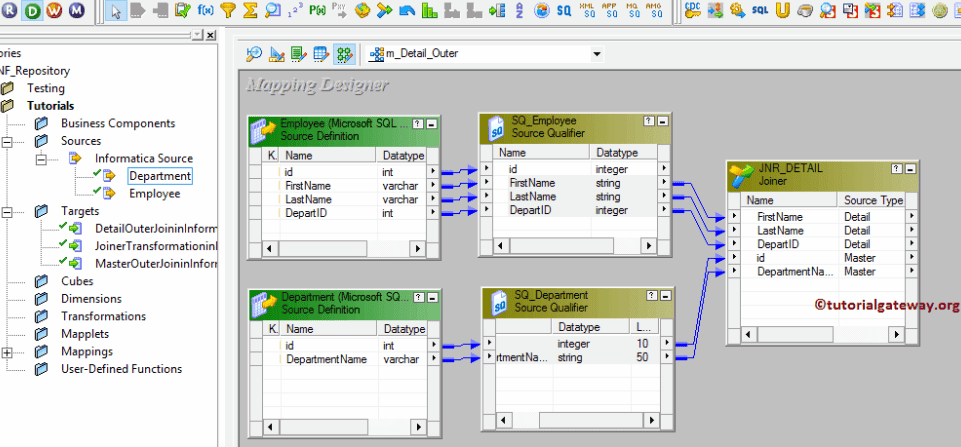The height and width of the screenshot is (447, 961).
Task: Select the Department source
Action: pyautogui.click(x=160, y=176)
